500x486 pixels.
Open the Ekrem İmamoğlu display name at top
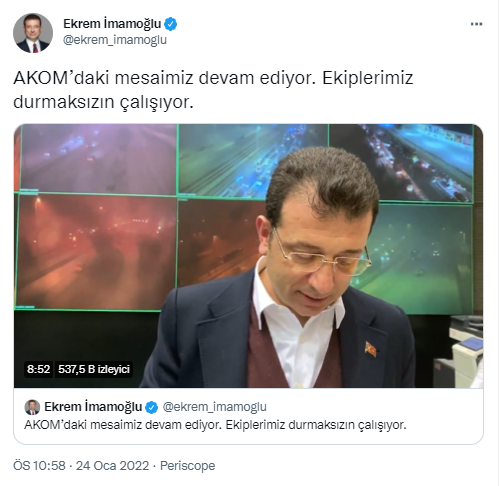112,24
